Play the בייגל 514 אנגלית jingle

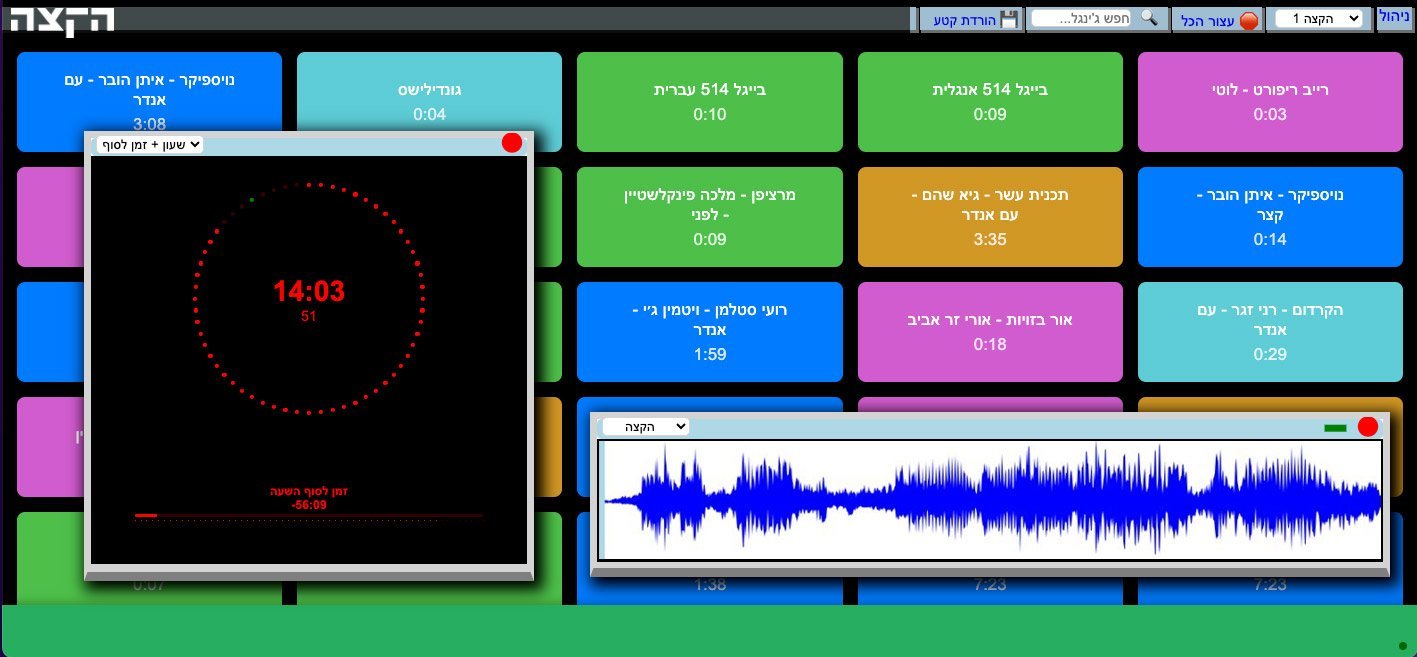point(990,101)
